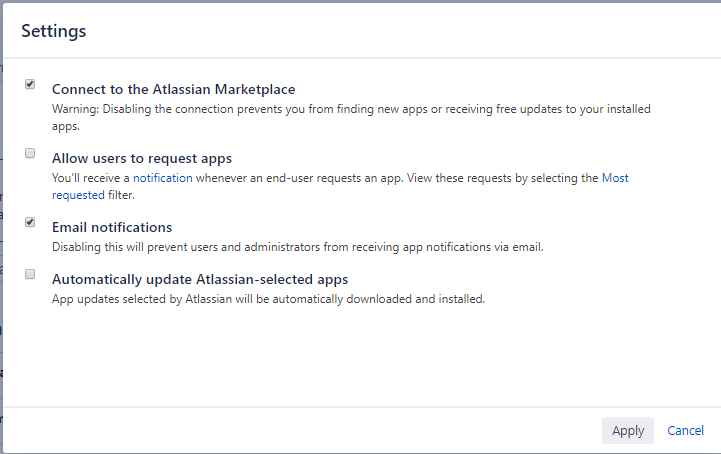Click the Warning: Disabling the connection description

[351, 117]
